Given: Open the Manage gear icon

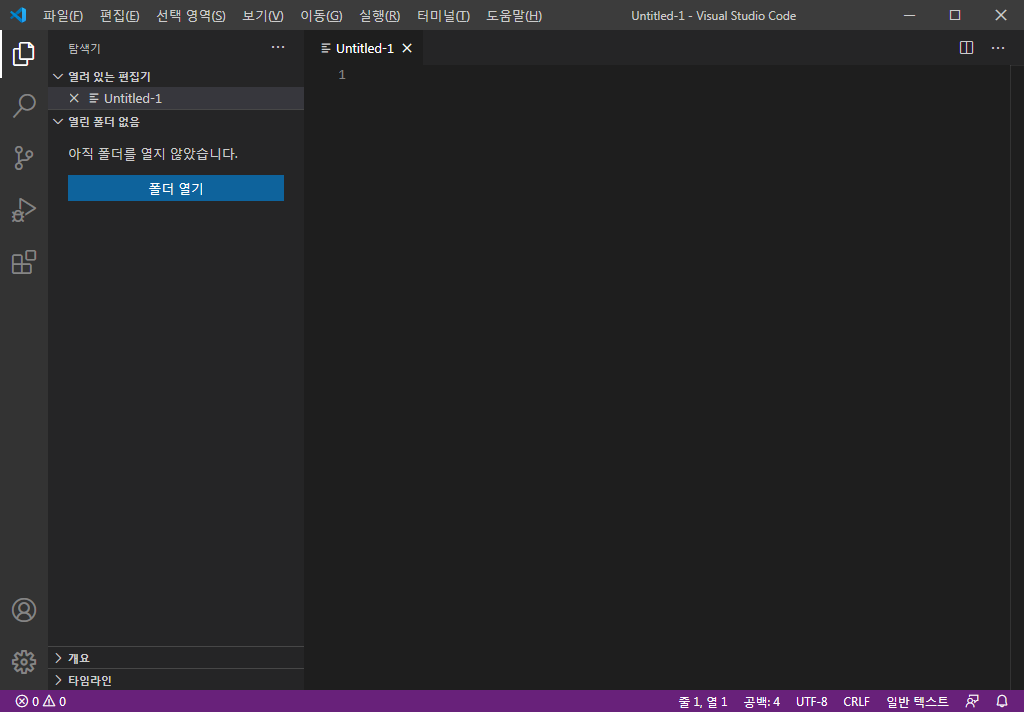Looking at the screenshot, I should click(x=24, y=662).
